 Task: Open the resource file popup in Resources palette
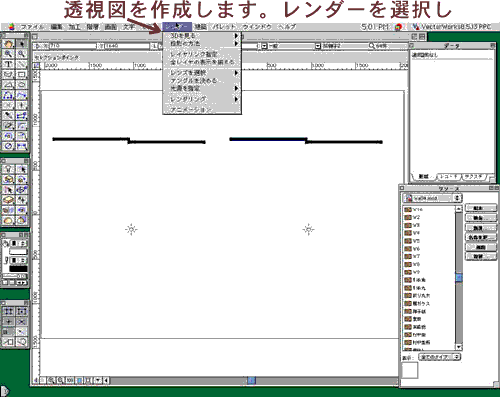(432, 198)
